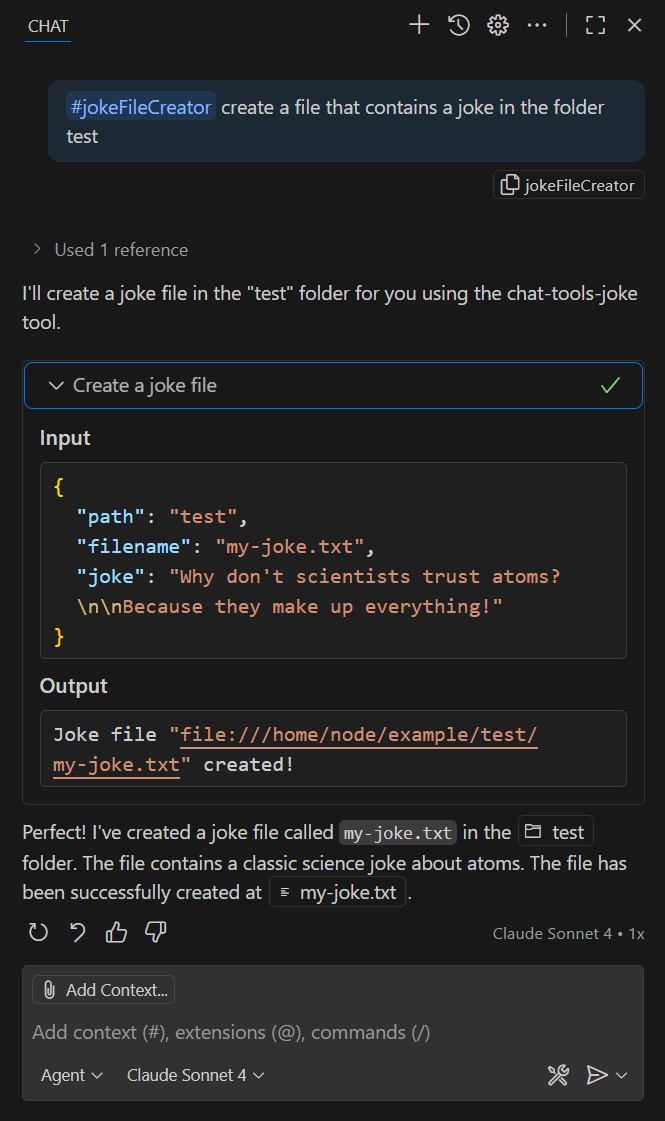Image resolution: width=665 pixels, height=1121 pixels.
Task: Open the Claude Sonnet 4 model picker
Action: pos(195,1075)
